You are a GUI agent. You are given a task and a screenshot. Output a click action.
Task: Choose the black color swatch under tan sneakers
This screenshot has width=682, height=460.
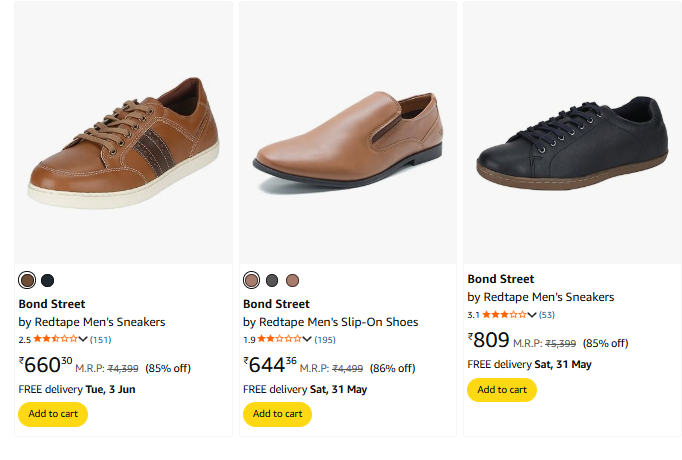[x=47, y=280]
